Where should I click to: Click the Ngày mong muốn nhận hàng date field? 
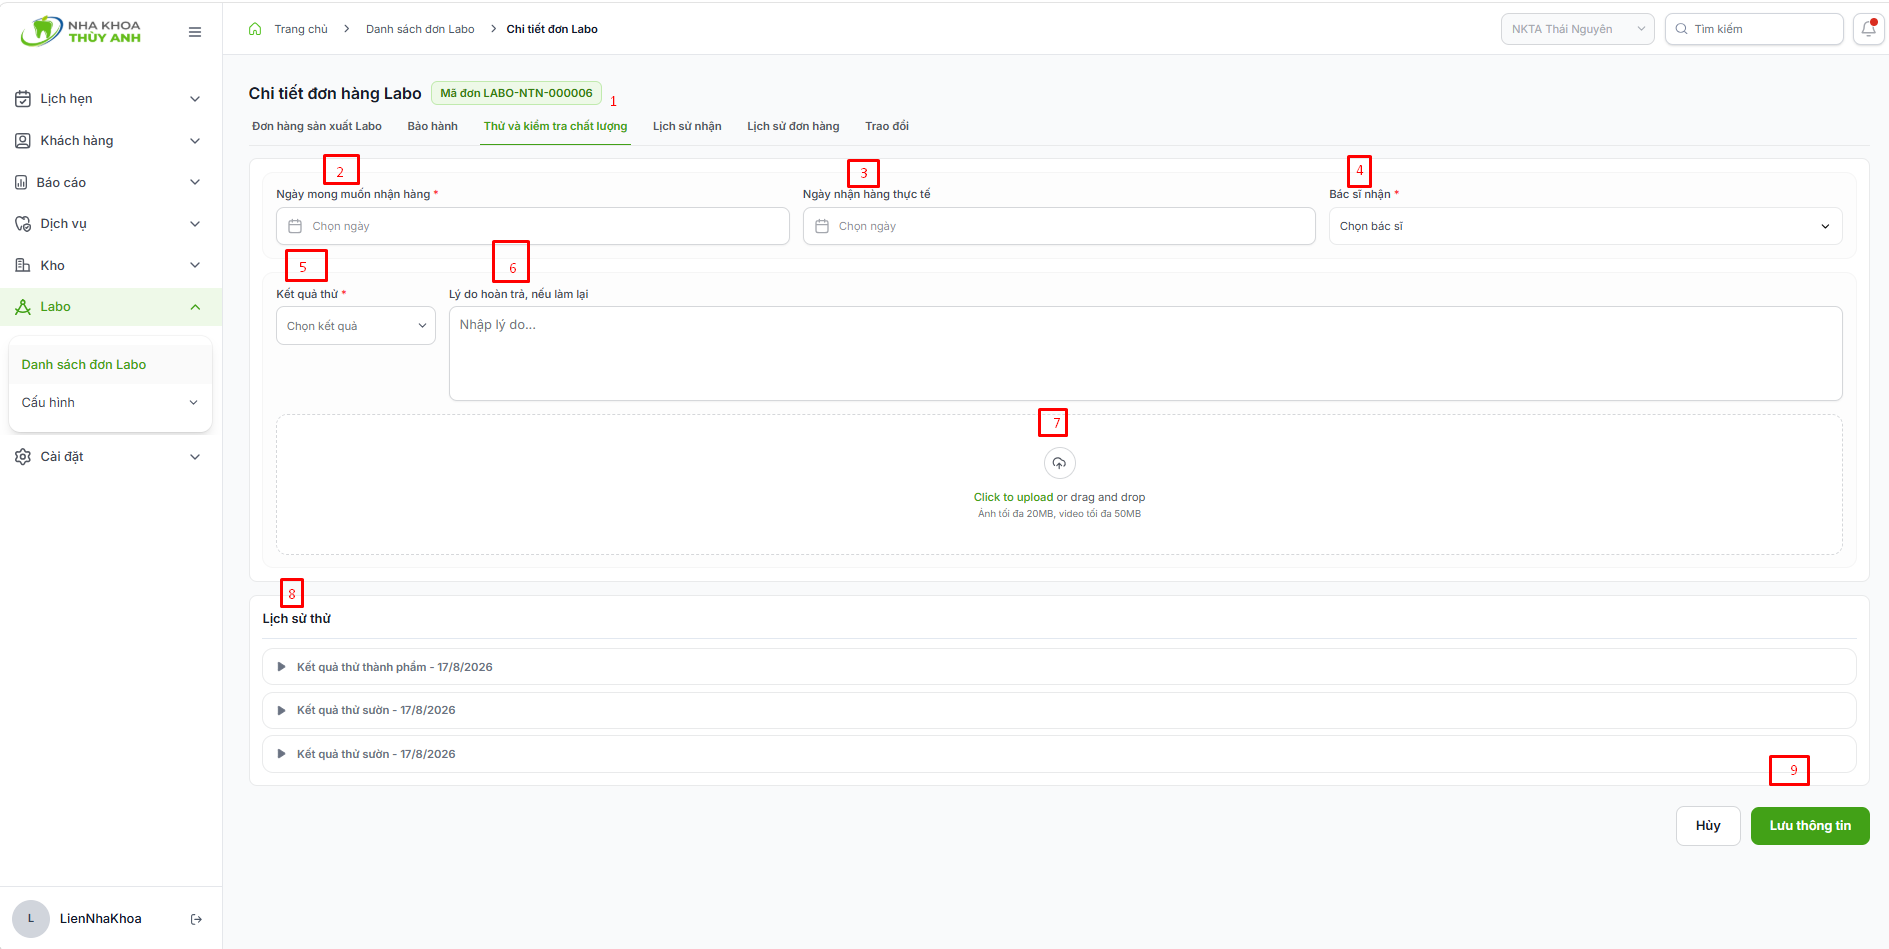coord(533,226)
